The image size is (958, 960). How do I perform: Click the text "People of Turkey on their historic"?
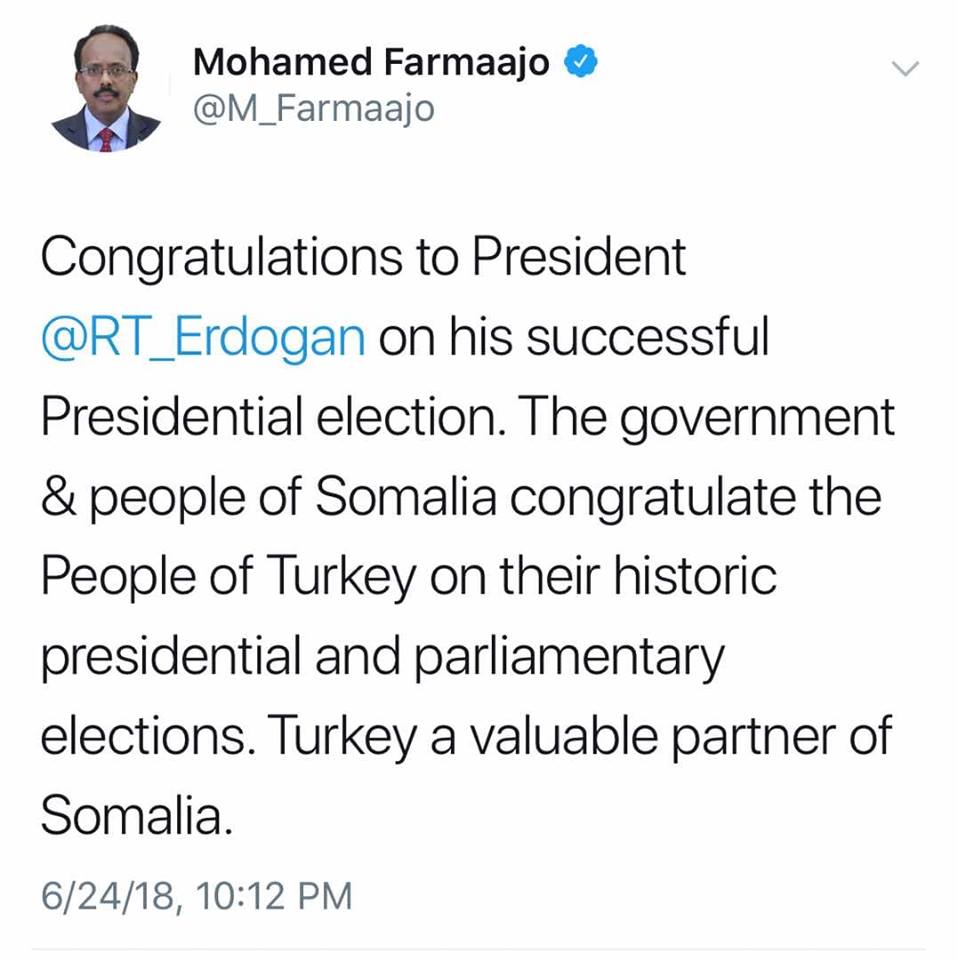408,578
